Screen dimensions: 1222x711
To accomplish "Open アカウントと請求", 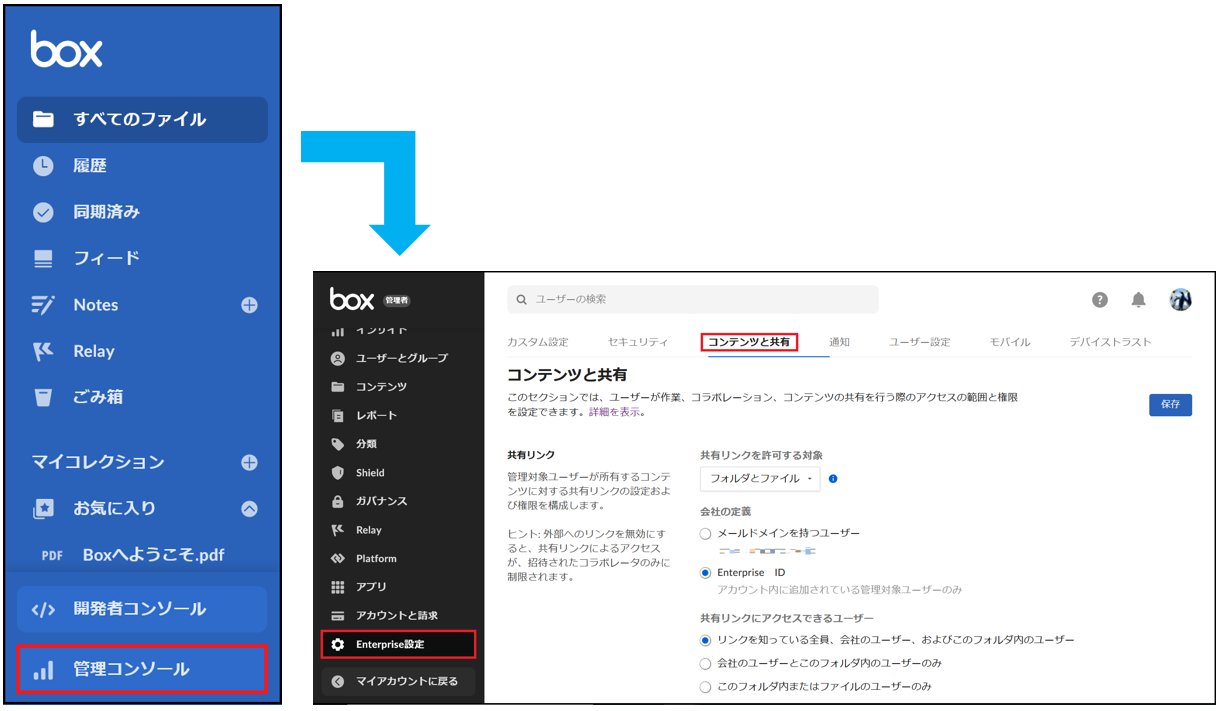I will click(x=398, y=615).
